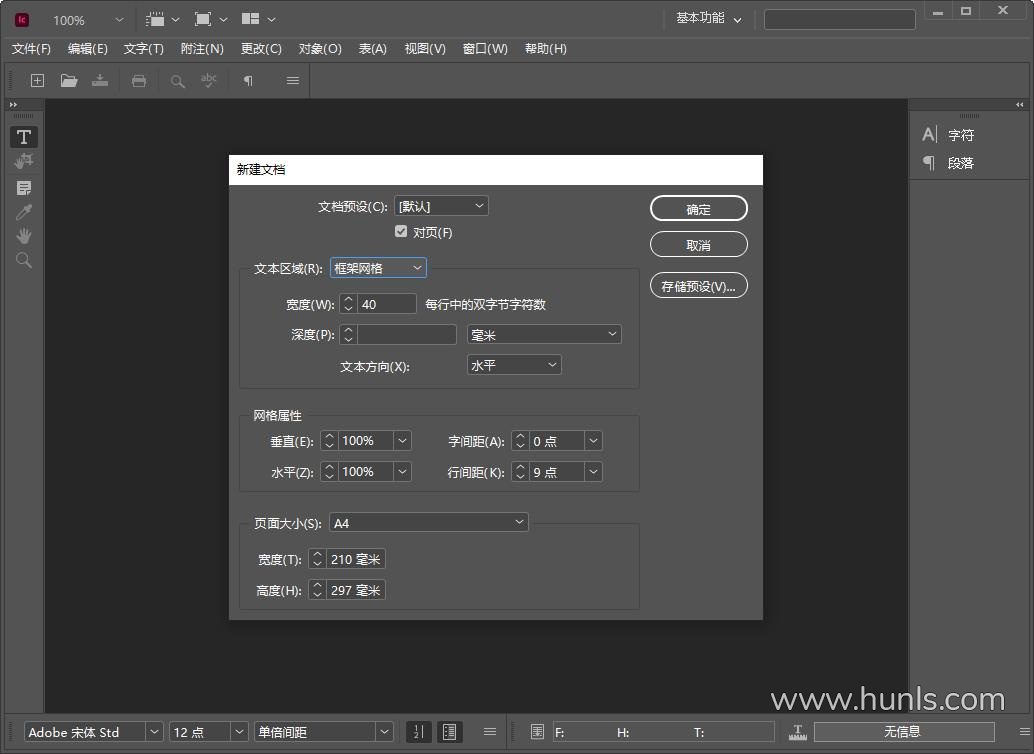Click the 宽度(W) stepper arrows
Screen dimensions: 1034x754
click(348, 304)
